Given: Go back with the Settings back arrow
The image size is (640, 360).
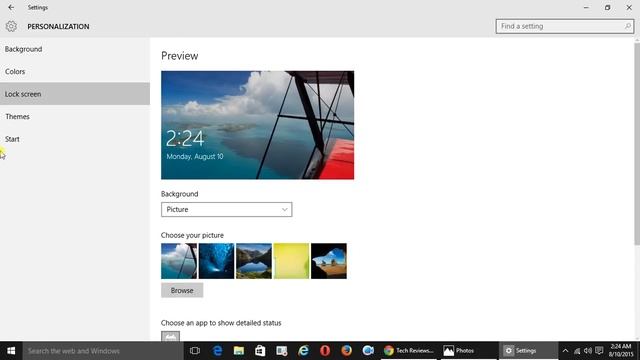Looking at the screenshot, I should pyautogui.click(x=11, y=7).
